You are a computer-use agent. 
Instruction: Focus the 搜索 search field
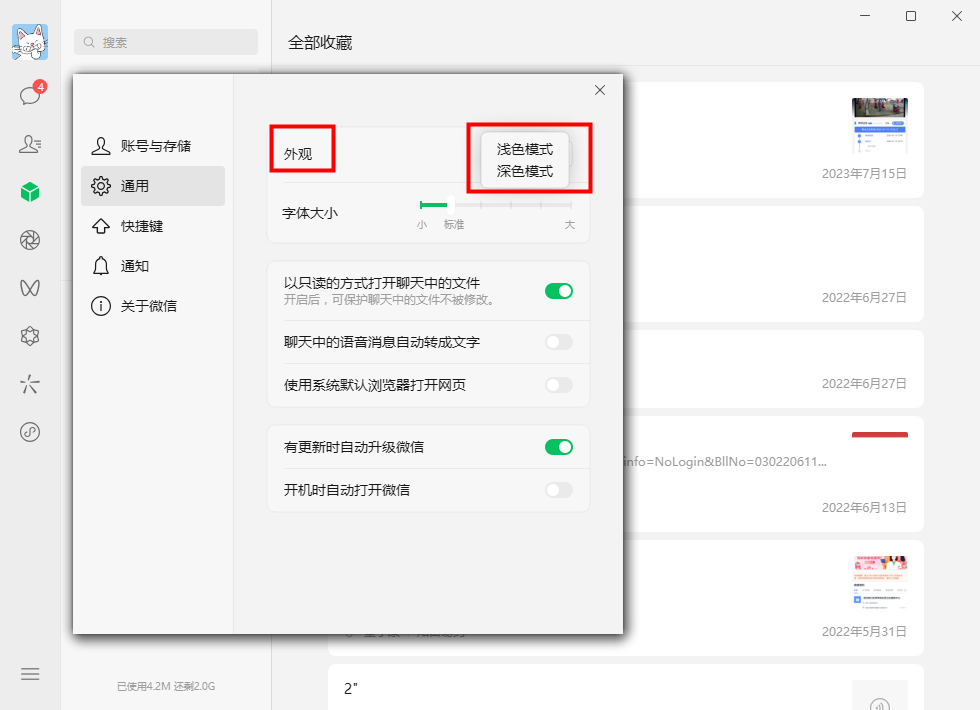coord(166,42)
